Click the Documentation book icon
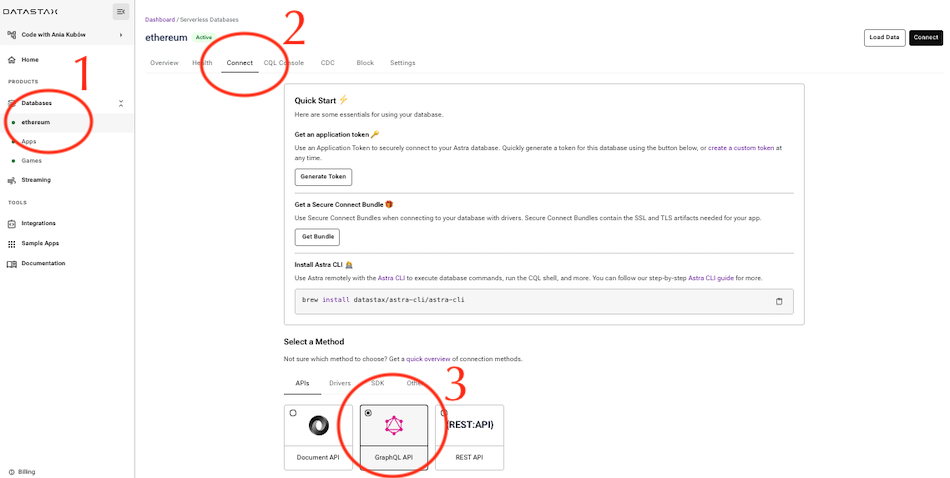Screen dimensions: 950x478 click(12, 264)
